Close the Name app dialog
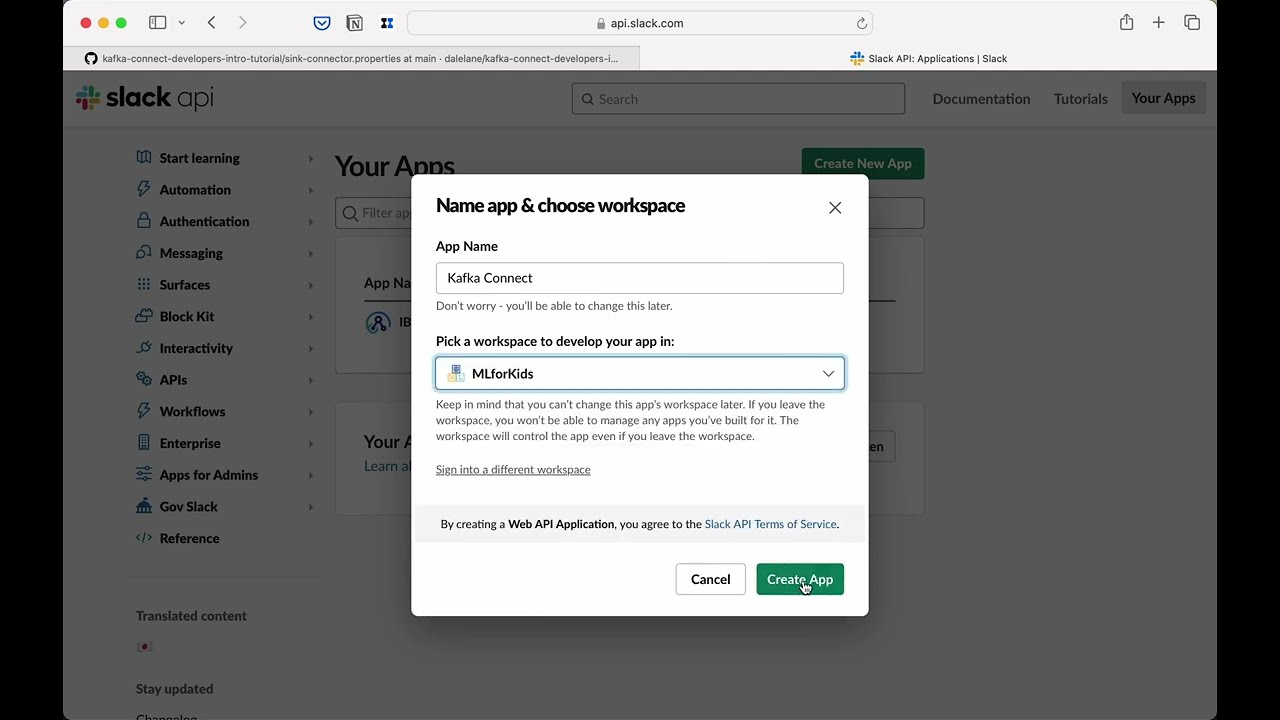This screenshot has height=720, width=1280. tap(835, 207)
